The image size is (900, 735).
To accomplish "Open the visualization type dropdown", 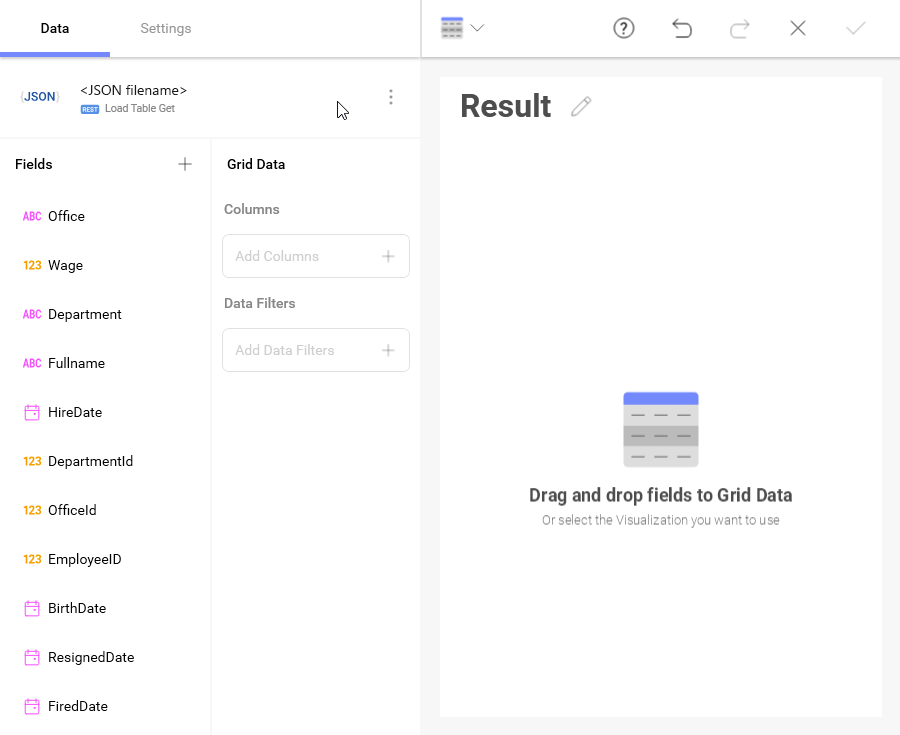I will 462,28.
